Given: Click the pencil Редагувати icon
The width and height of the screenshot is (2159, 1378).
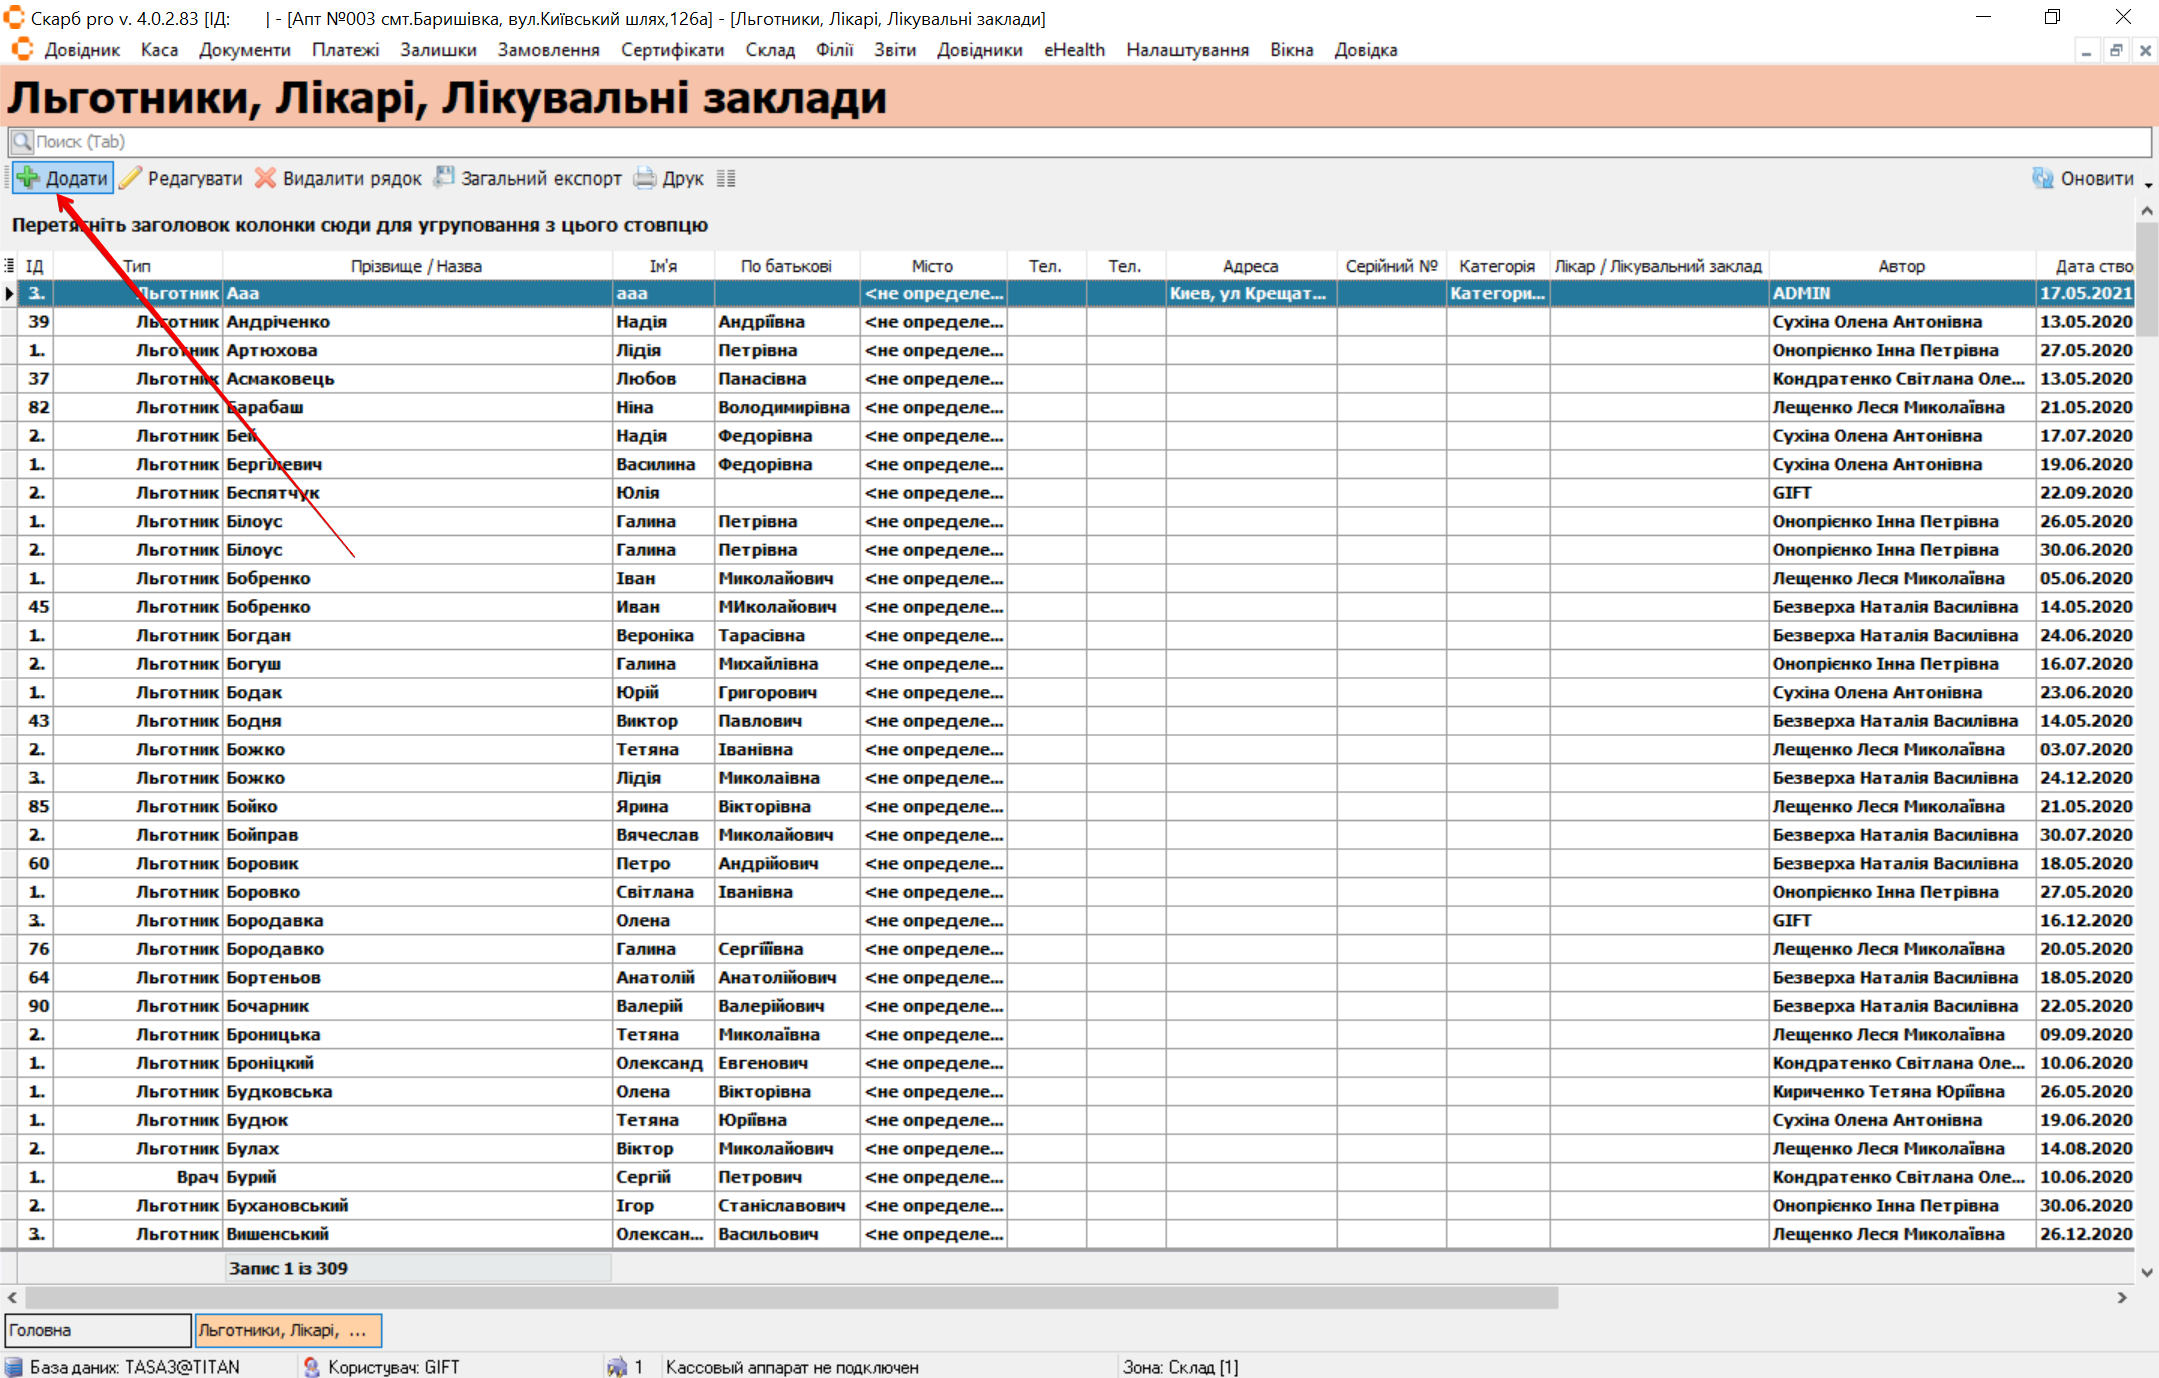Looking at the screenshot, I should 131,178.
